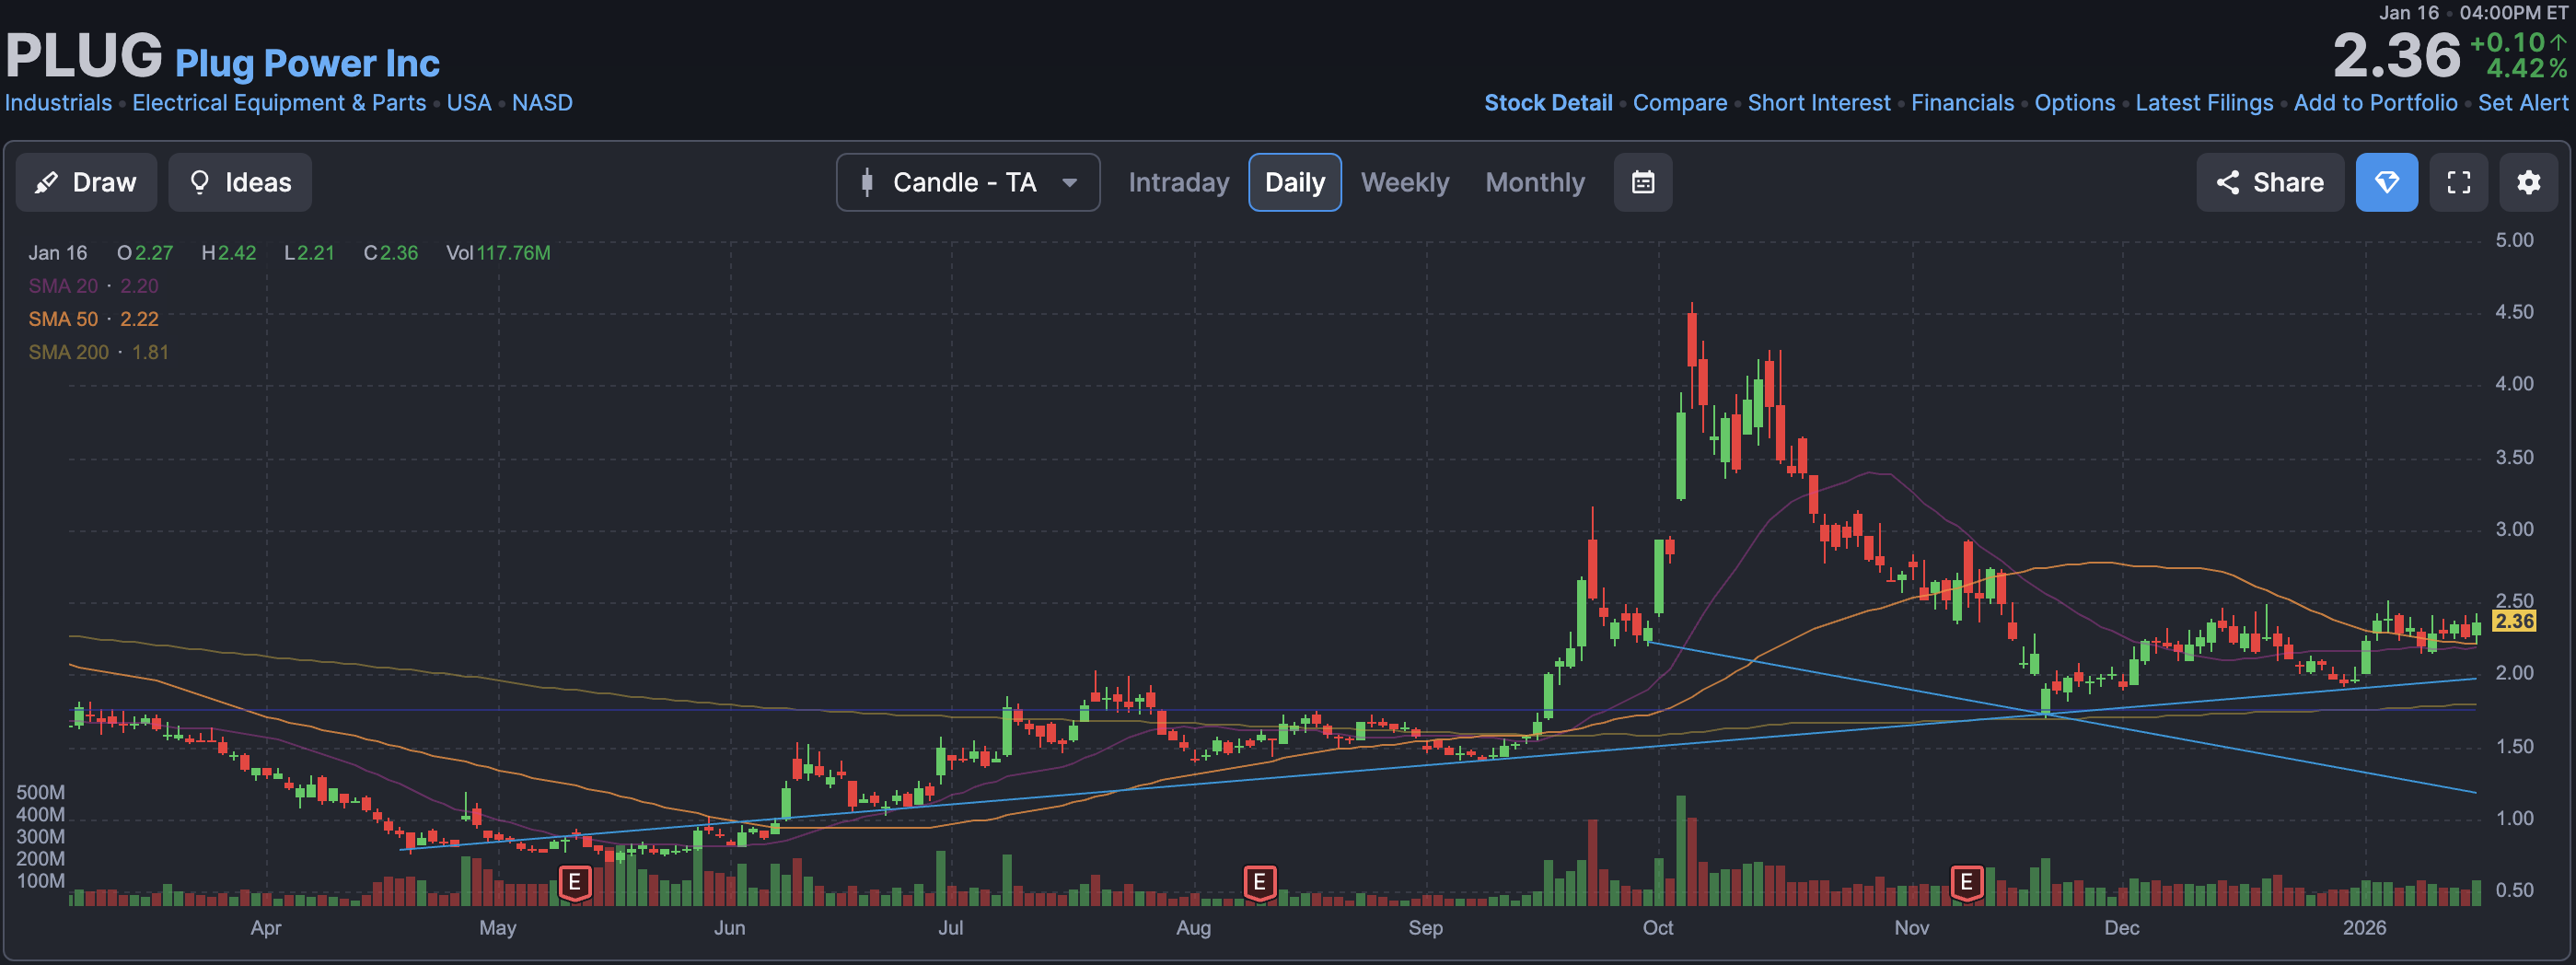Click the 5.00 price axis label
The image size is (2576, 965).
coord(2514,240)
